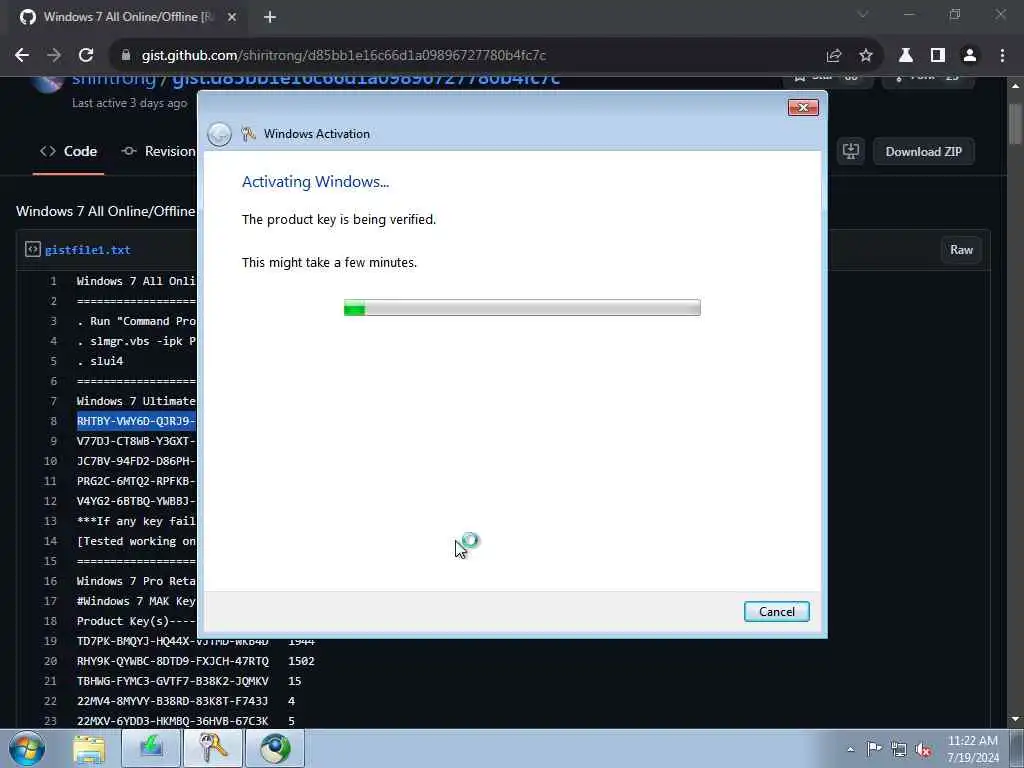Open the download app icon in the taskbar

tap(151, 748)
